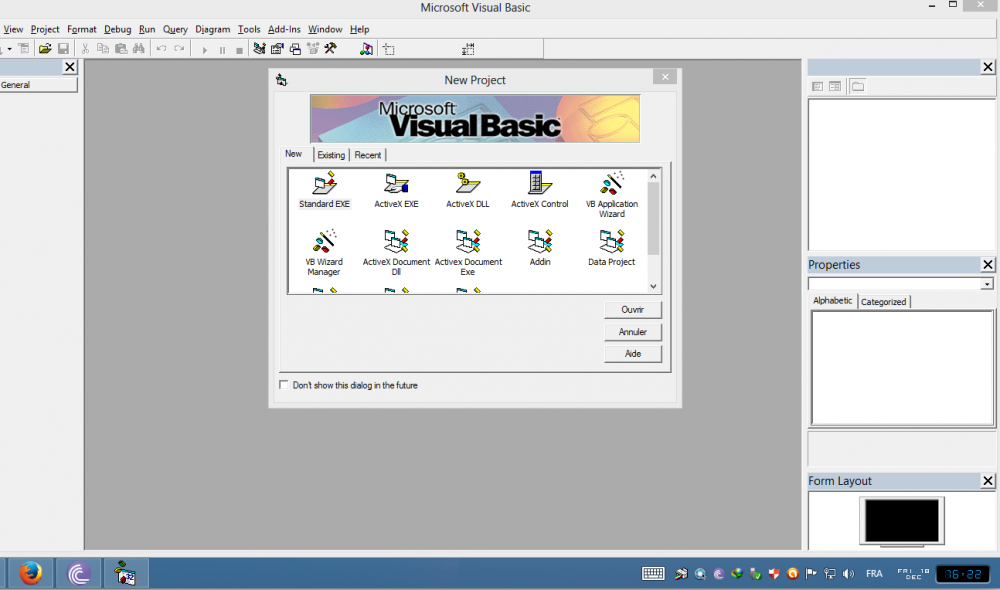Click the Toggle Folders icon in Project panel
Viewport: 1000px width, 590px height.
point(858,86)
